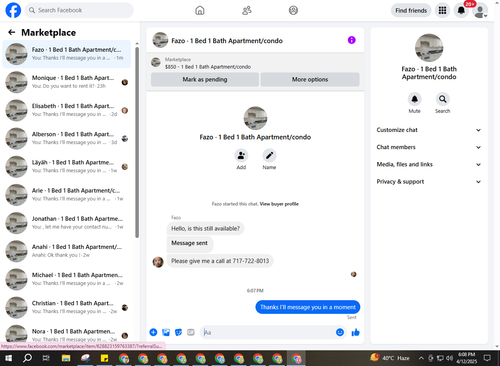500x366 pixels.
Task: Click the conversation list scrollbar
Action: point(137,142)
